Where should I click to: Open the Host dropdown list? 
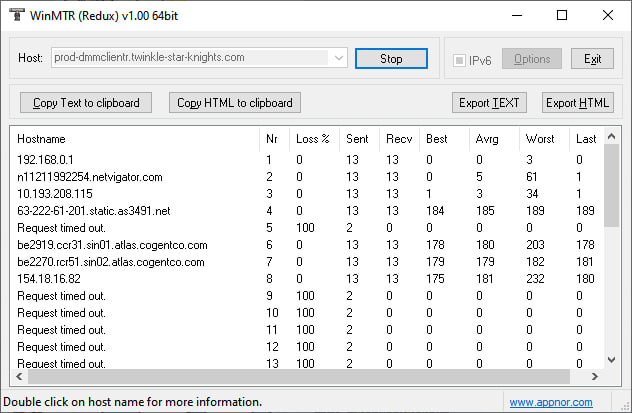pos(338,59)
